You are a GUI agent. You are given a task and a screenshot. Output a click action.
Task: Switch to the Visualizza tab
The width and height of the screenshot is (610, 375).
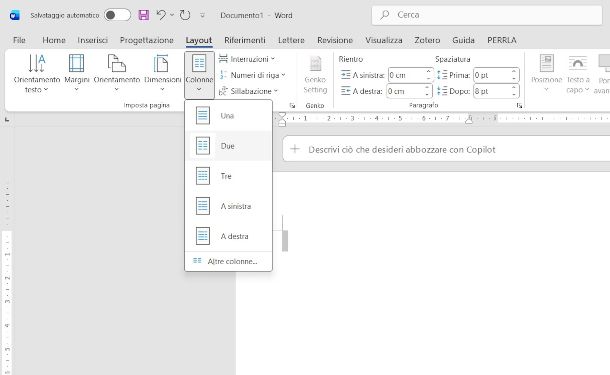(x=384, y=40)
